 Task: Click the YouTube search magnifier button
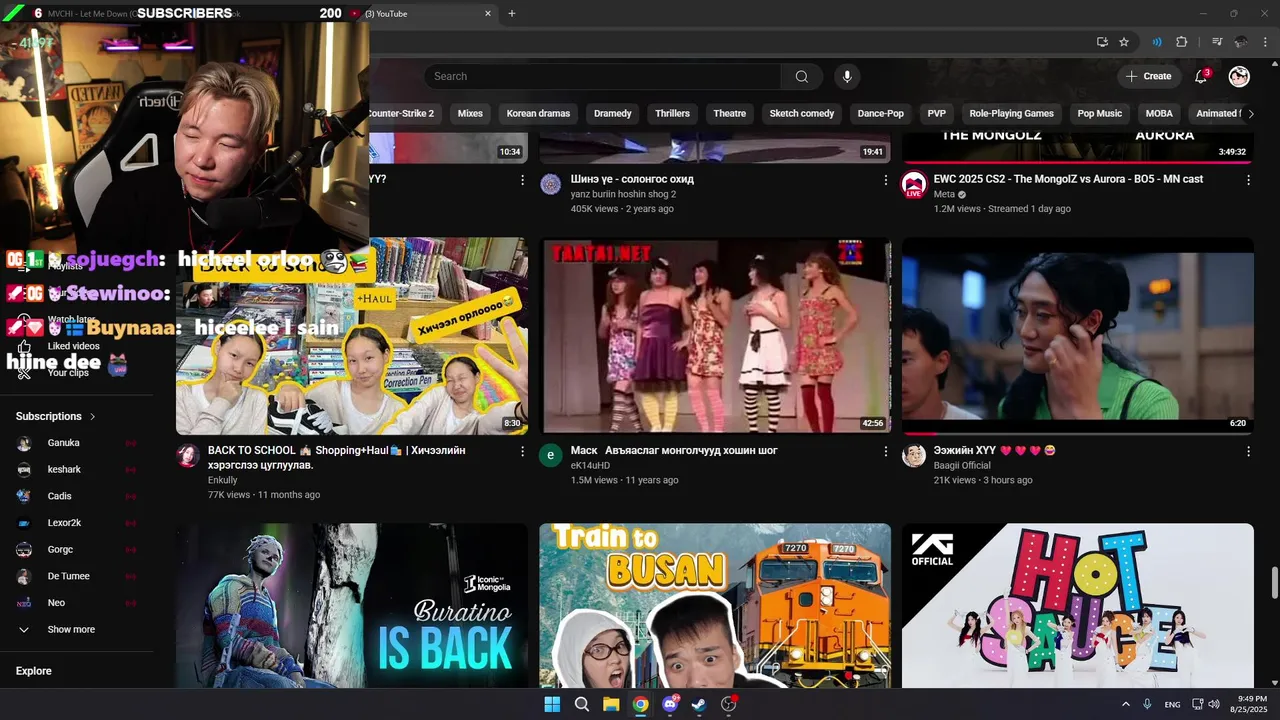pos(801,76)
